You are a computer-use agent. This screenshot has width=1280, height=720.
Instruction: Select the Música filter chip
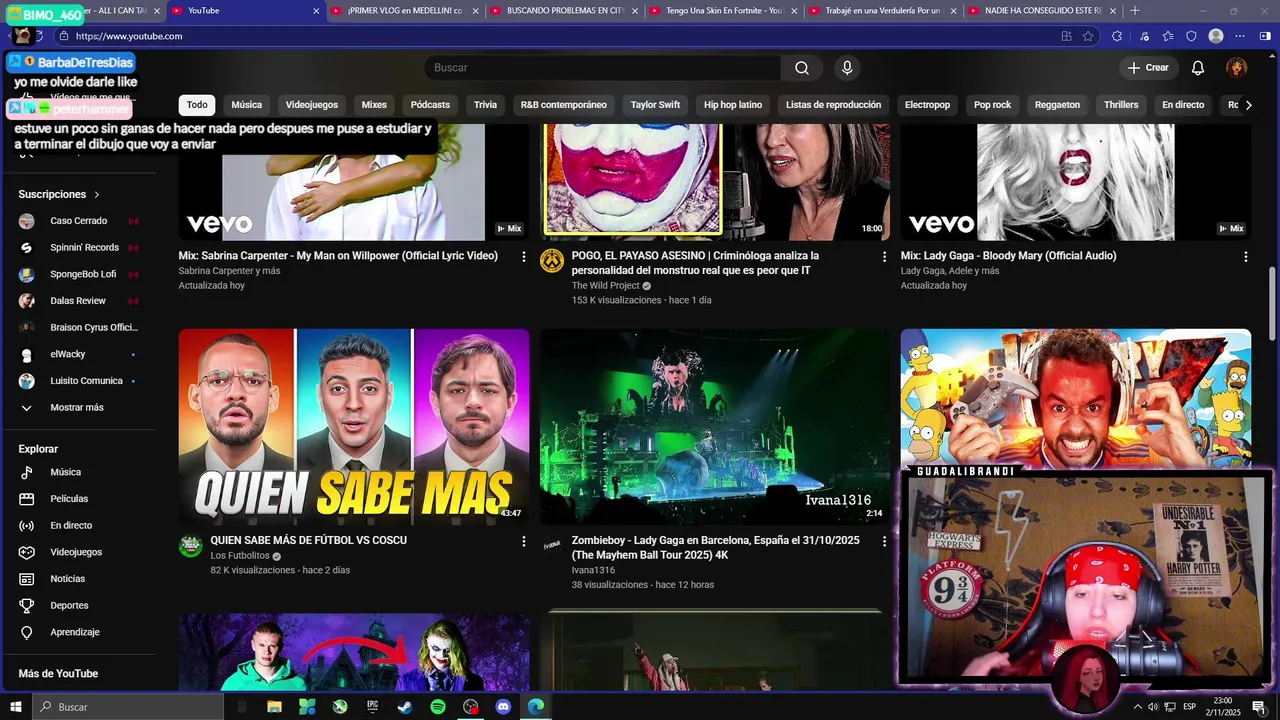[246, 105]
